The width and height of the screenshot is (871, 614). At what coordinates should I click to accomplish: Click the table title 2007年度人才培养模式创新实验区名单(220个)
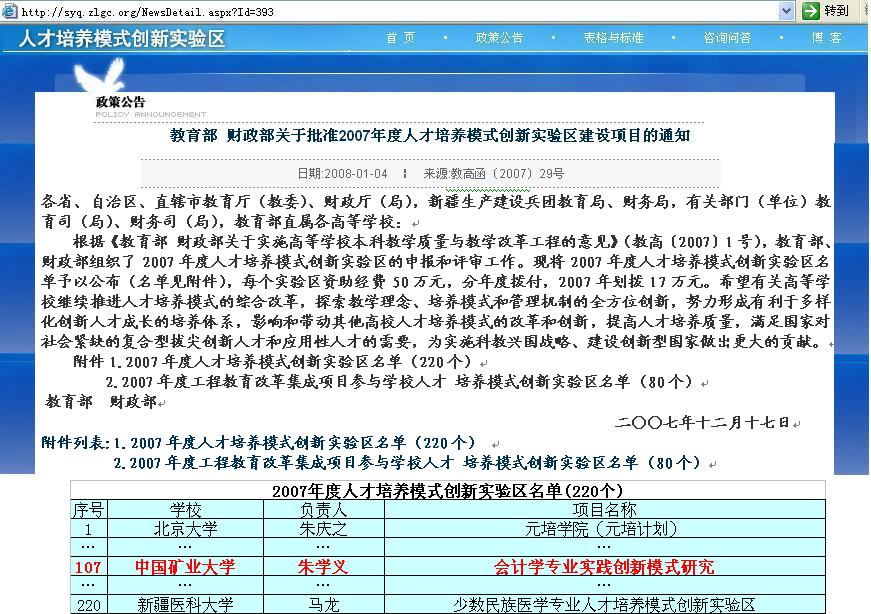[x=448, y=491]
